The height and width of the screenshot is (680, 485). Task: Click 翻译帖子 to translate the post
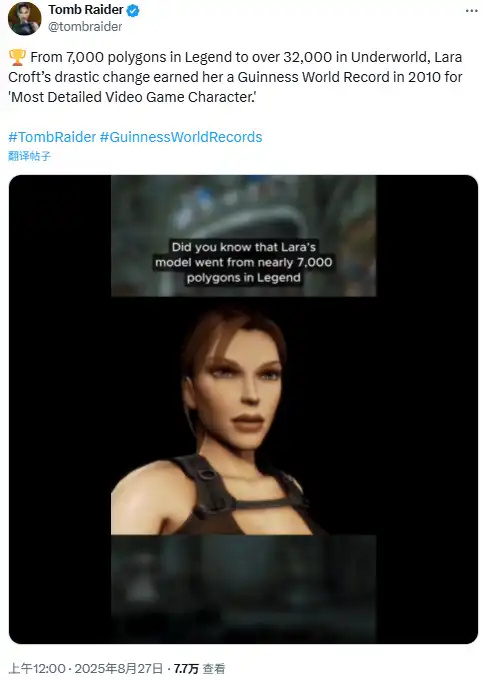[29, 156]
